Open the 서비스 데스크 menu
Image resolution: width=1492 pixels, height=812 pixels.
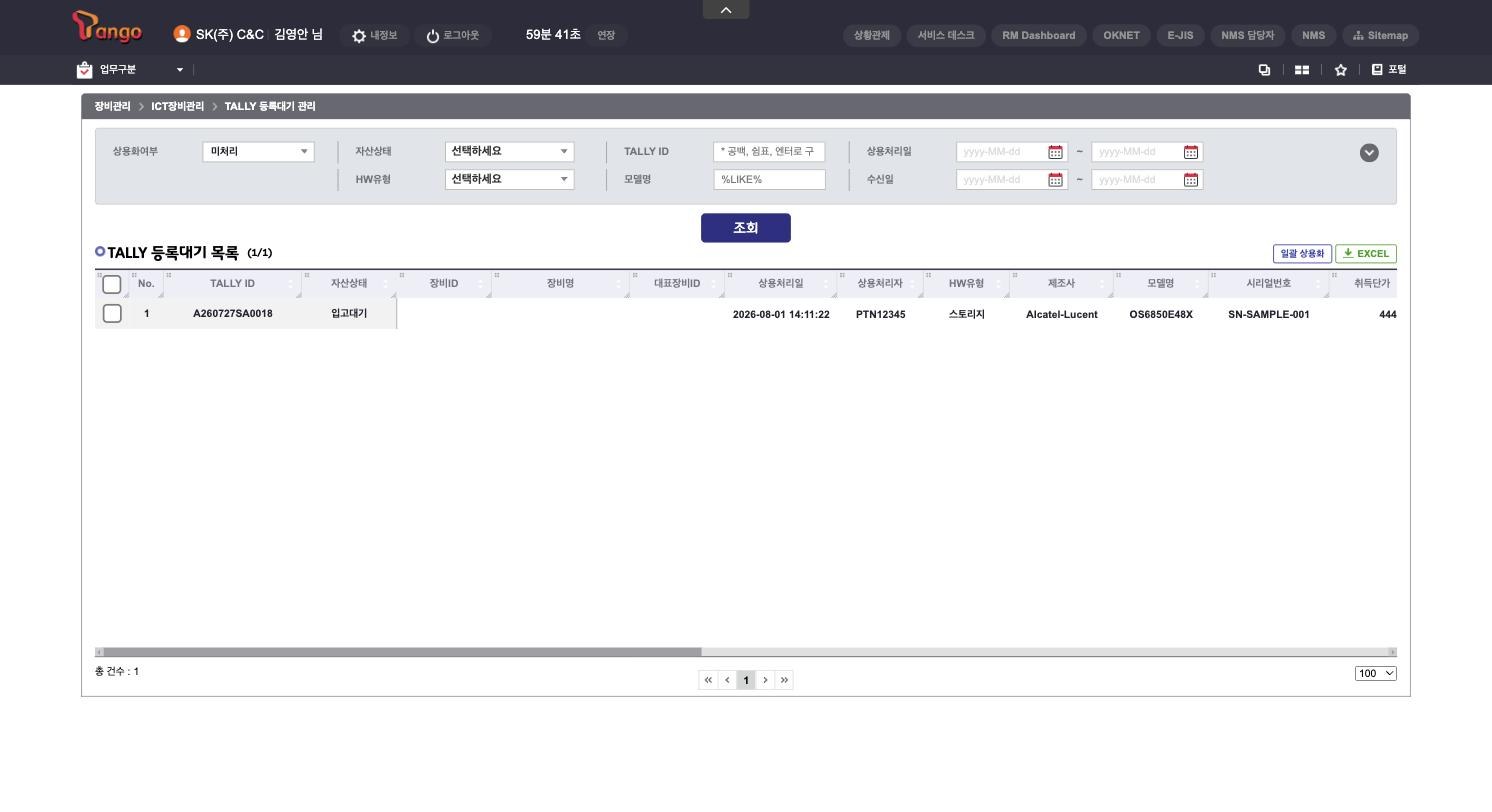pos(946,35)
